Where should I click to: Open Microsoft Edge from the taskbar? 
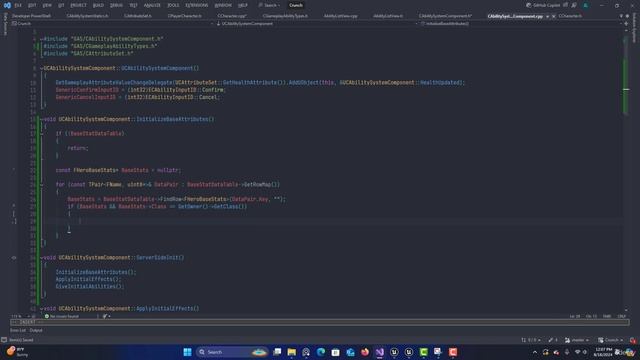pyautogui.click(x=321, y=352)
